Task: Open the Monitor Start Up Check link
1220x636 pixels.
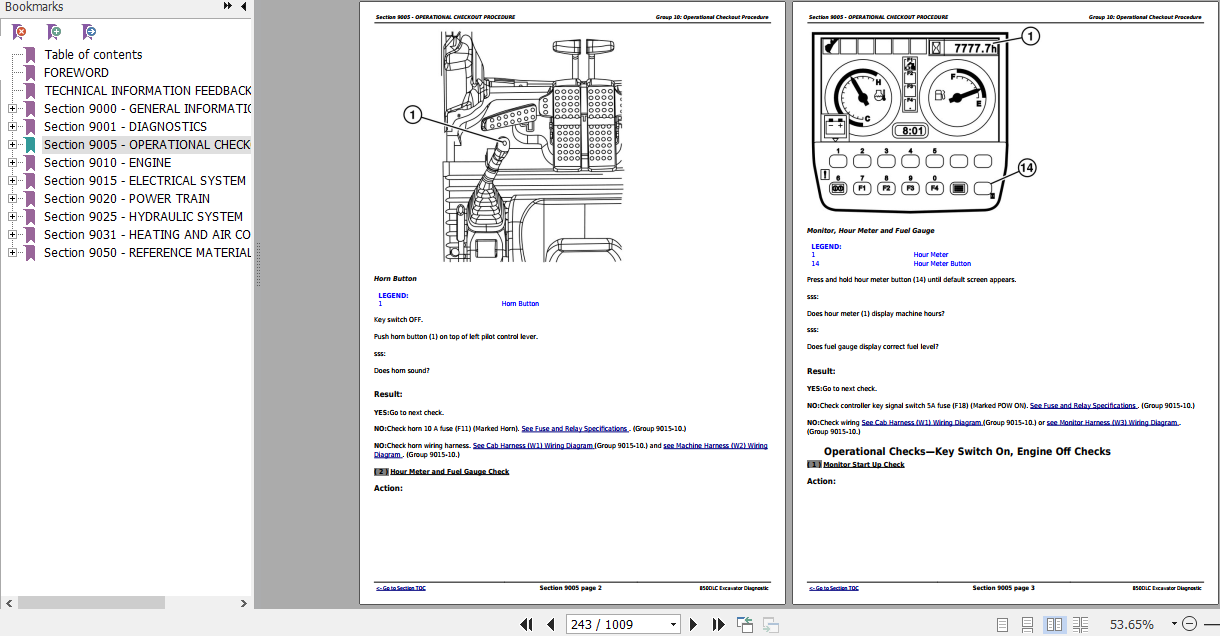Action: click(x=864, y=465)
